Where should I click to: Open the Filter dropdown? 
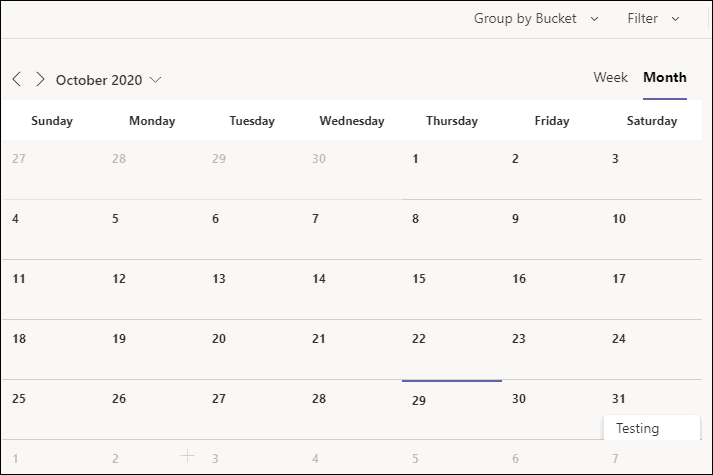653,18
